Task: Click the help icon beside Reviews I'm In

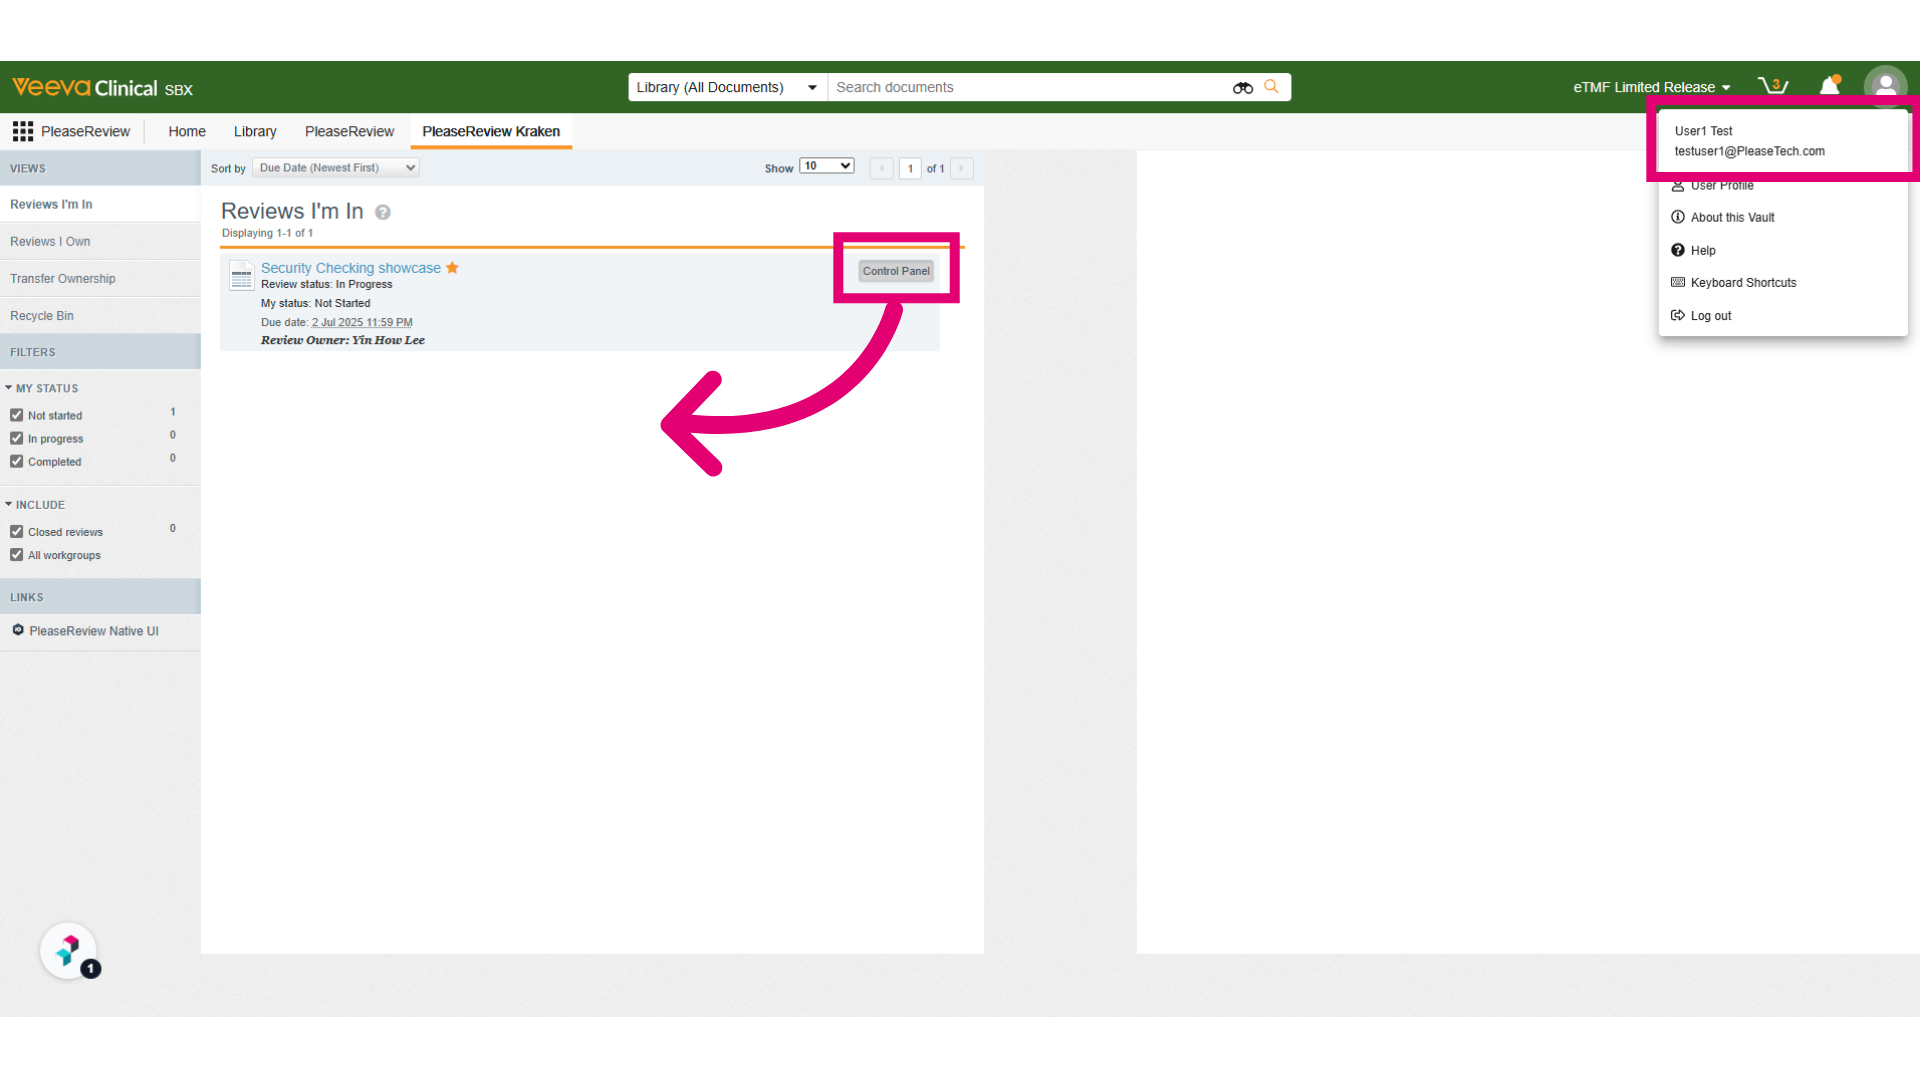Action: pos(382,212)
